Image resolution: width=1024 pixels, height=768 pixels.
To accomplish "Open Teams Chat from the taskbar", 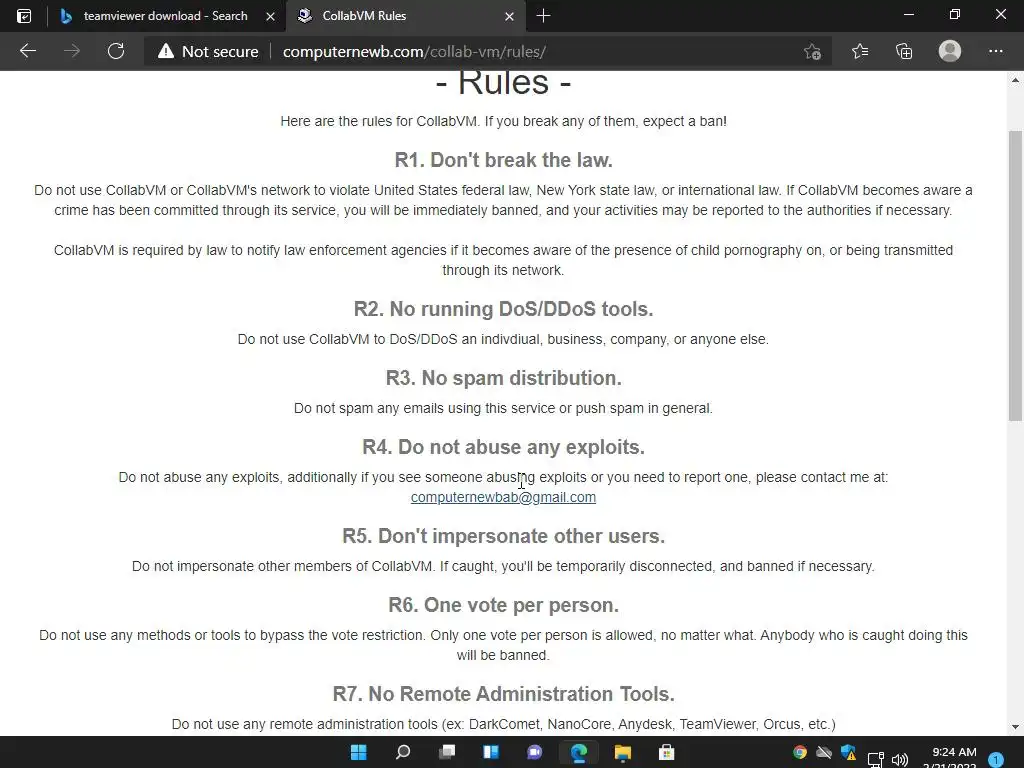I will point(534,752).
